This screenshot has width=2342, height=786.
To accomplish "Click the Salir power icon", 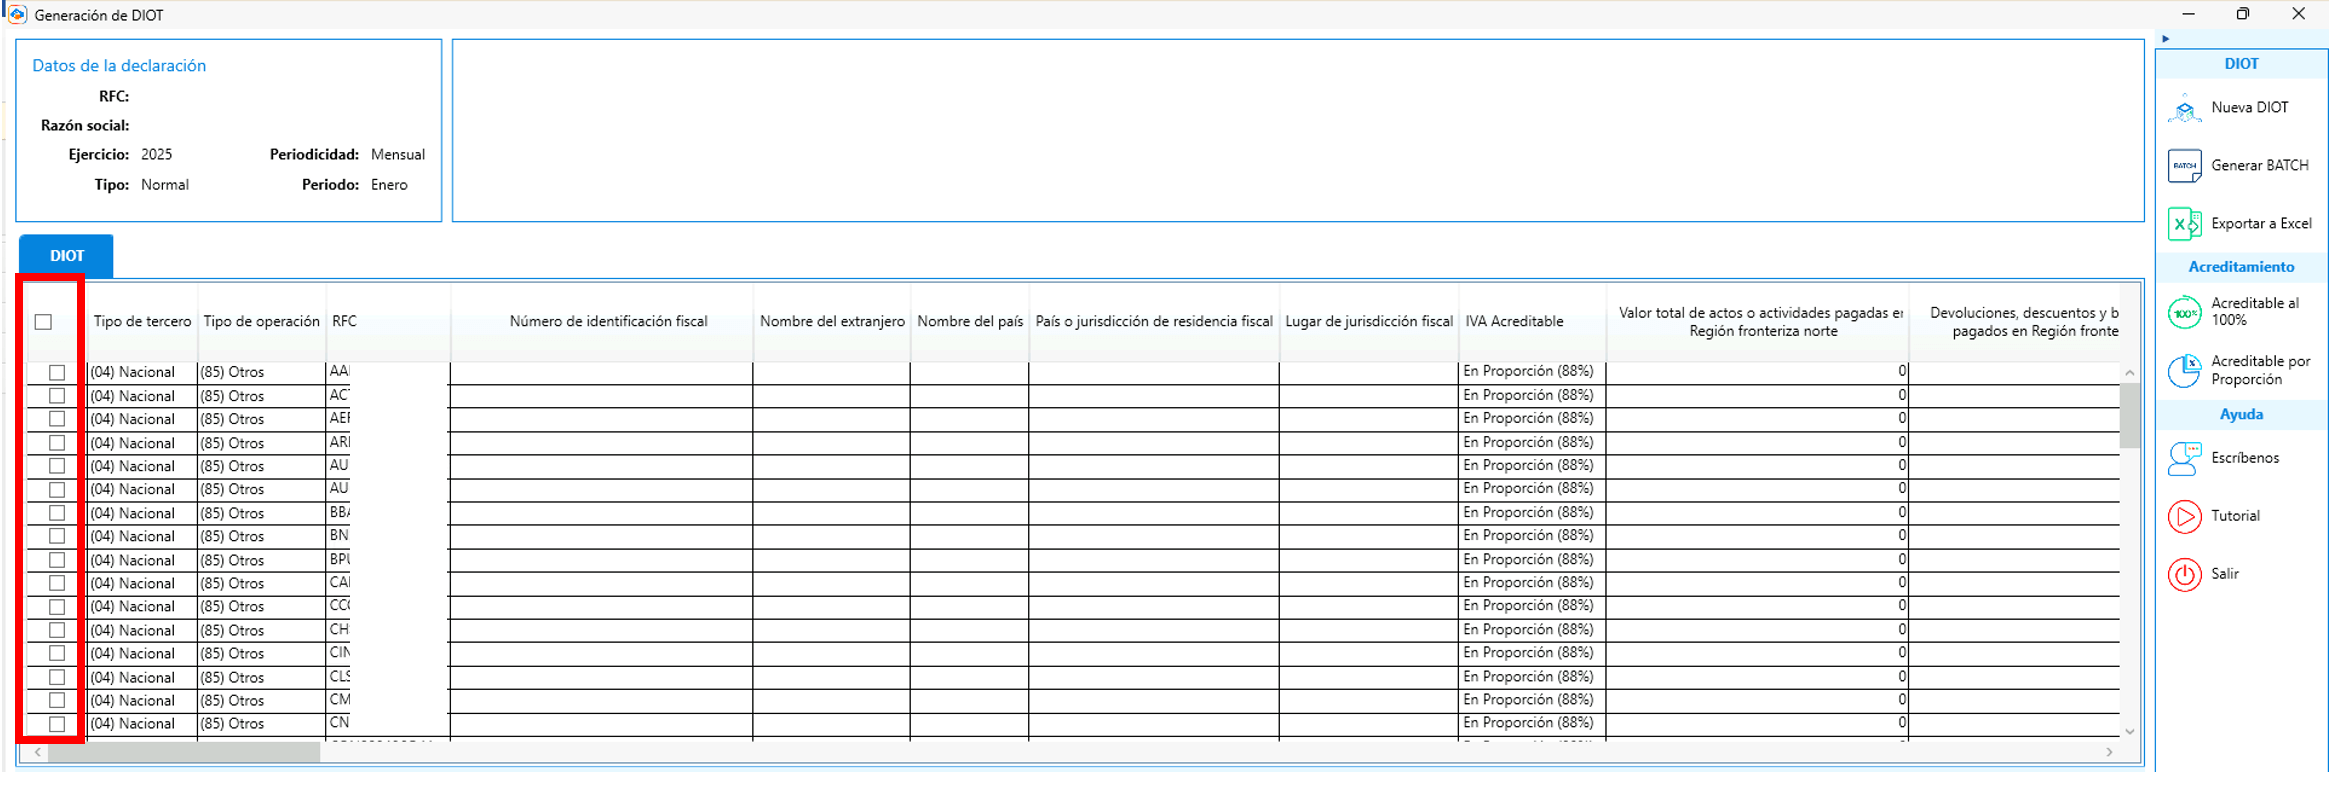I will [x=2184, y=575].
